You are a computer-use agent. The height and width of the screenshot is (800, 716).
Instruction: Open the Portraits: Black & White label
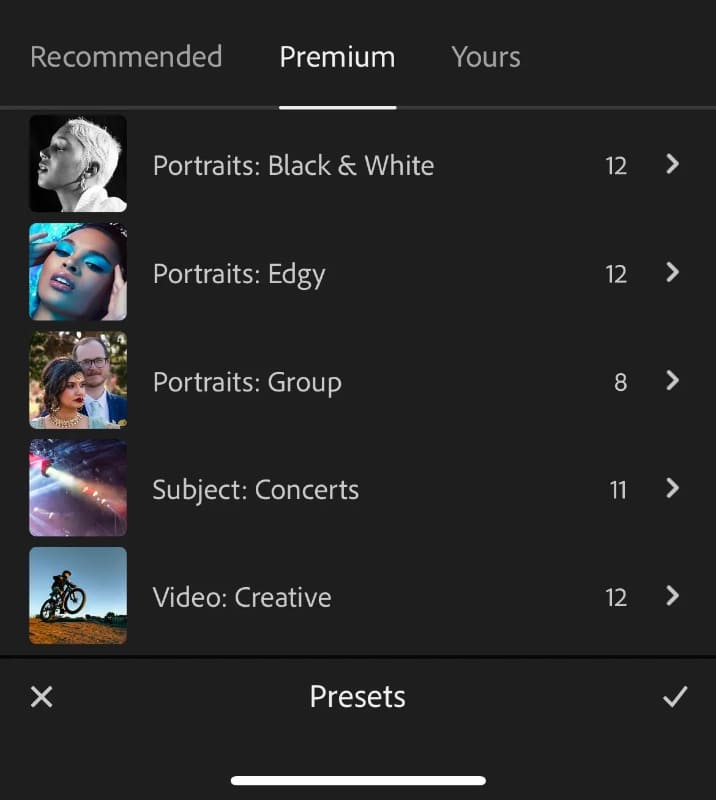[293, 165]
